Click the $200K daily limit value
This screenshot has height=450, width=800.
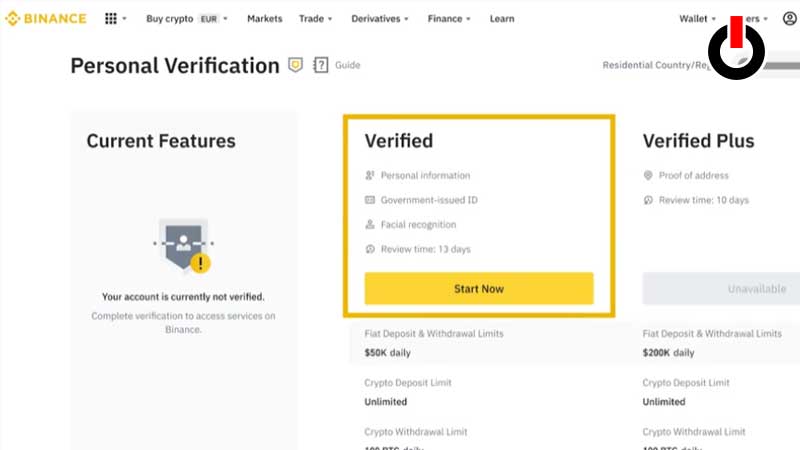click(x=668, y=353)
